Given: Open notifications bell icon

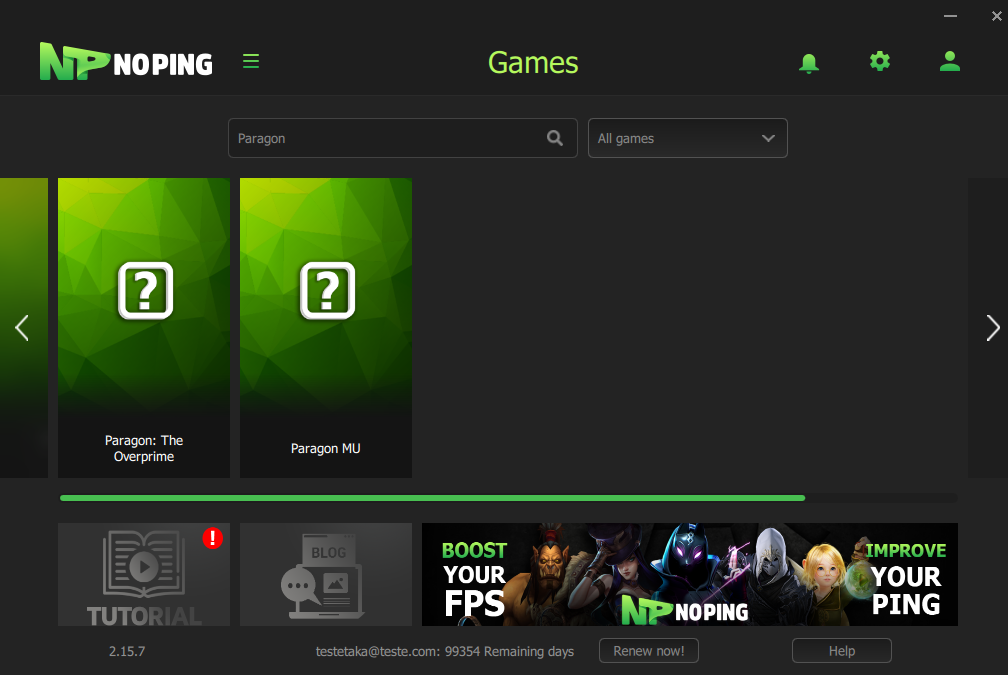Looking at the screenshot, I should (x=809, y=63).
